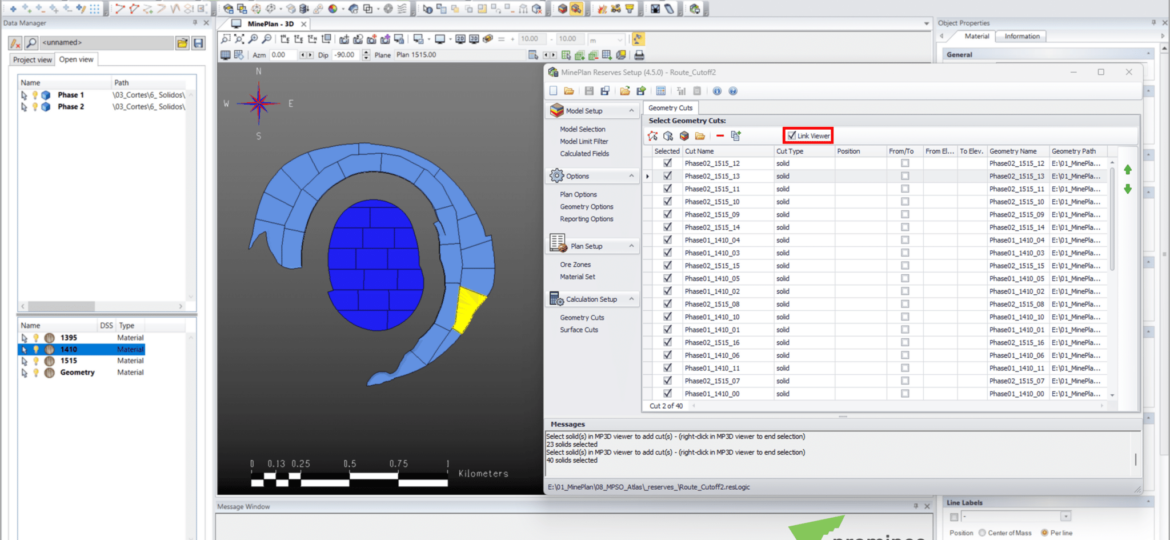This screenshot has width=1170, height=540.
Task: Collapse the Plan Setup section
Action: pos(633,245)
